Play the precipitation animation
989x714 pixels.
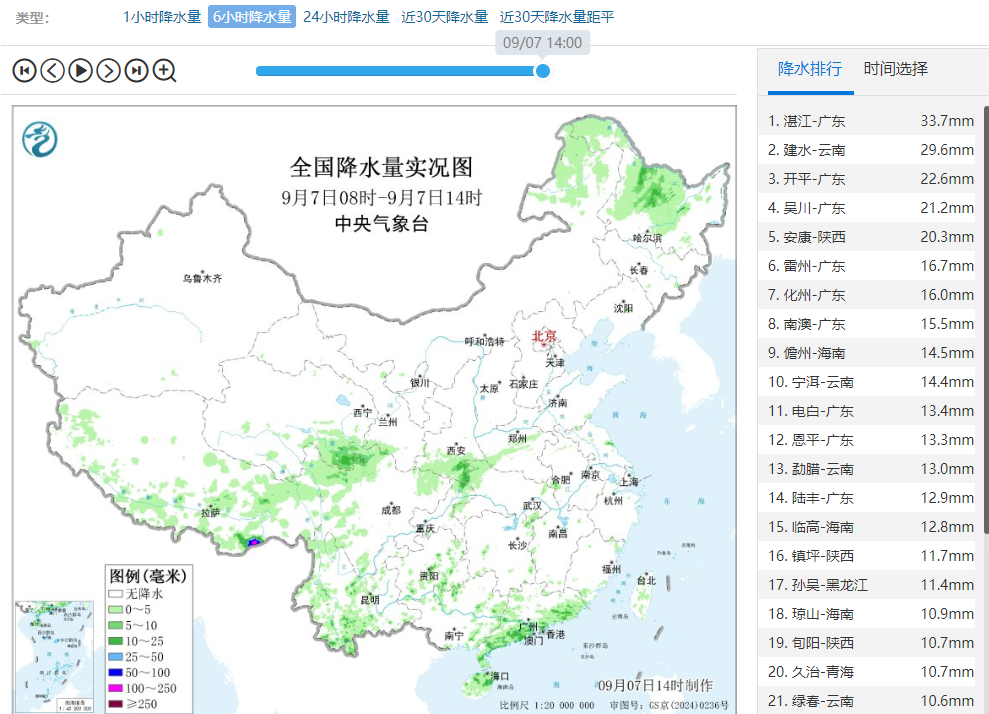pyautogui.click(x=80, y=70)
